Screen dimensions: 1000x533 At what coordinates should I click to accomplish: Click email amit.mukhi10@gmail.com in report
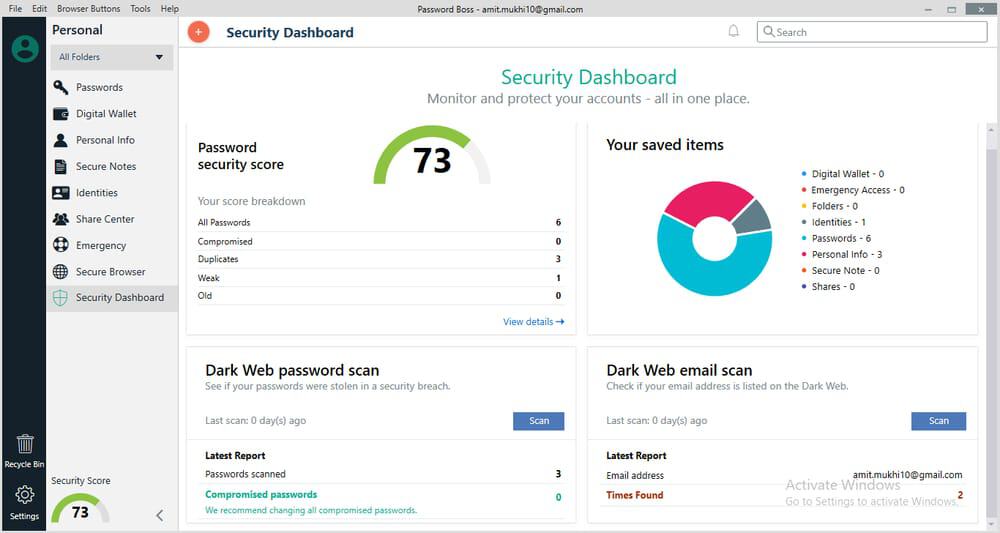(908, 474)
